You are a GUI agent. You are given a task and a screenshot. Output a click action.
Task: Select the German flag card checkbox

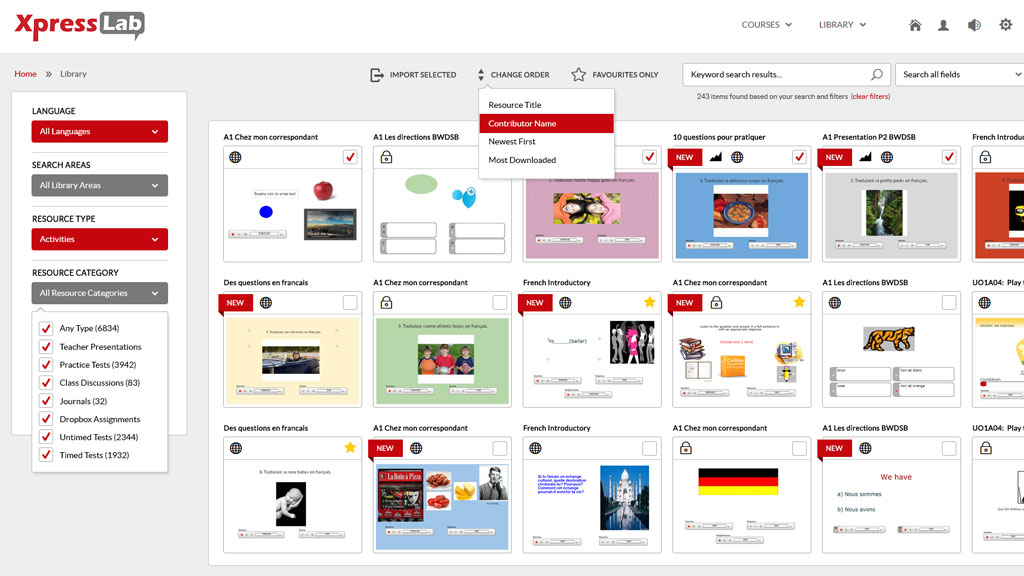point(799,448)
